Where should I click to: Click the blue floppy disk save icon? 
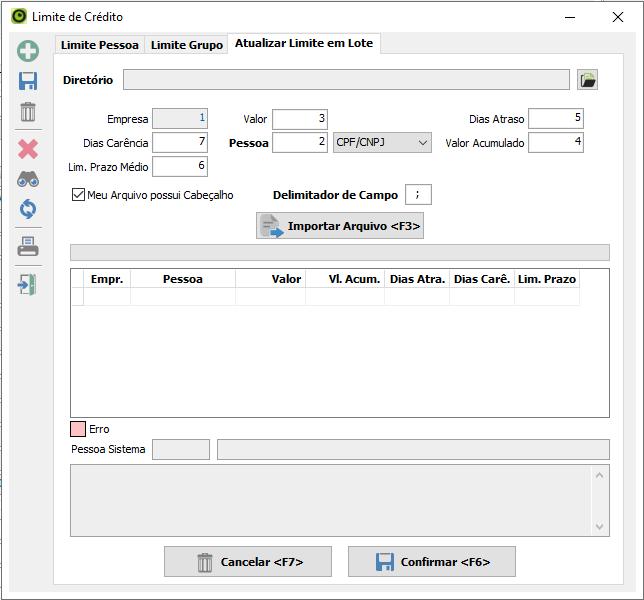(28, 82)
